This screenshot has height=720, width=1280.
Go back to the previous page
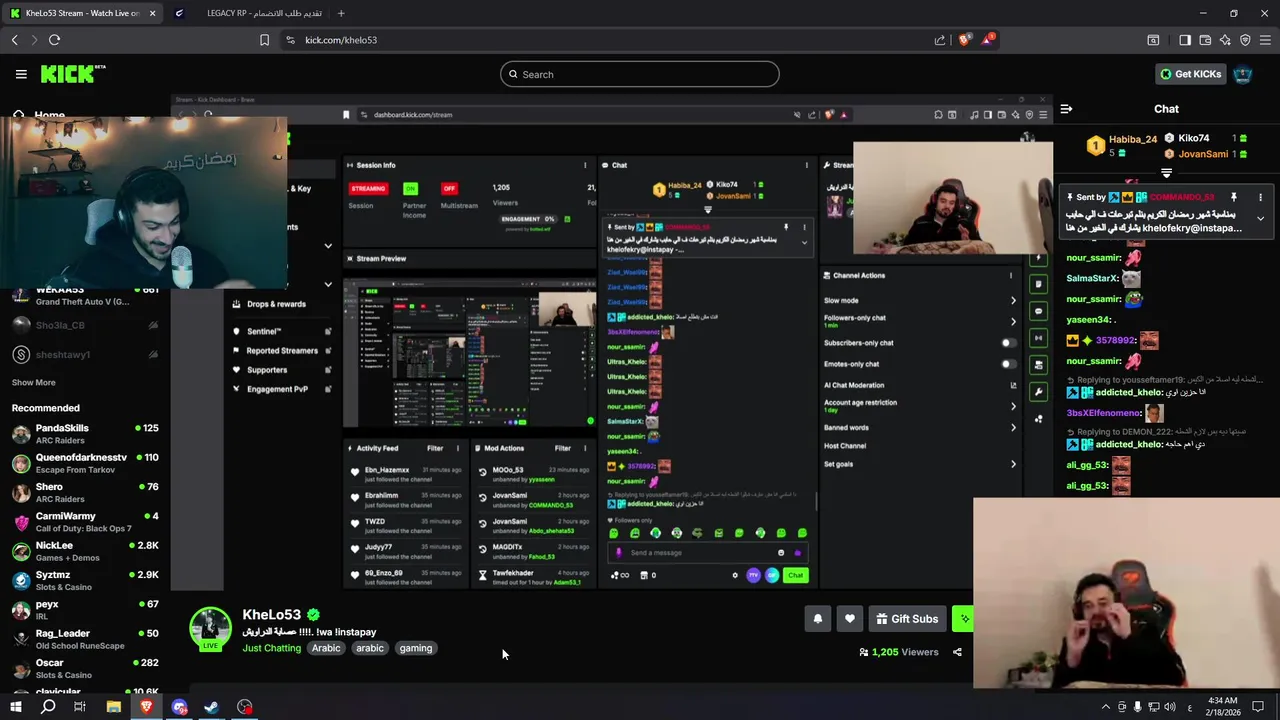pos(14,40)
